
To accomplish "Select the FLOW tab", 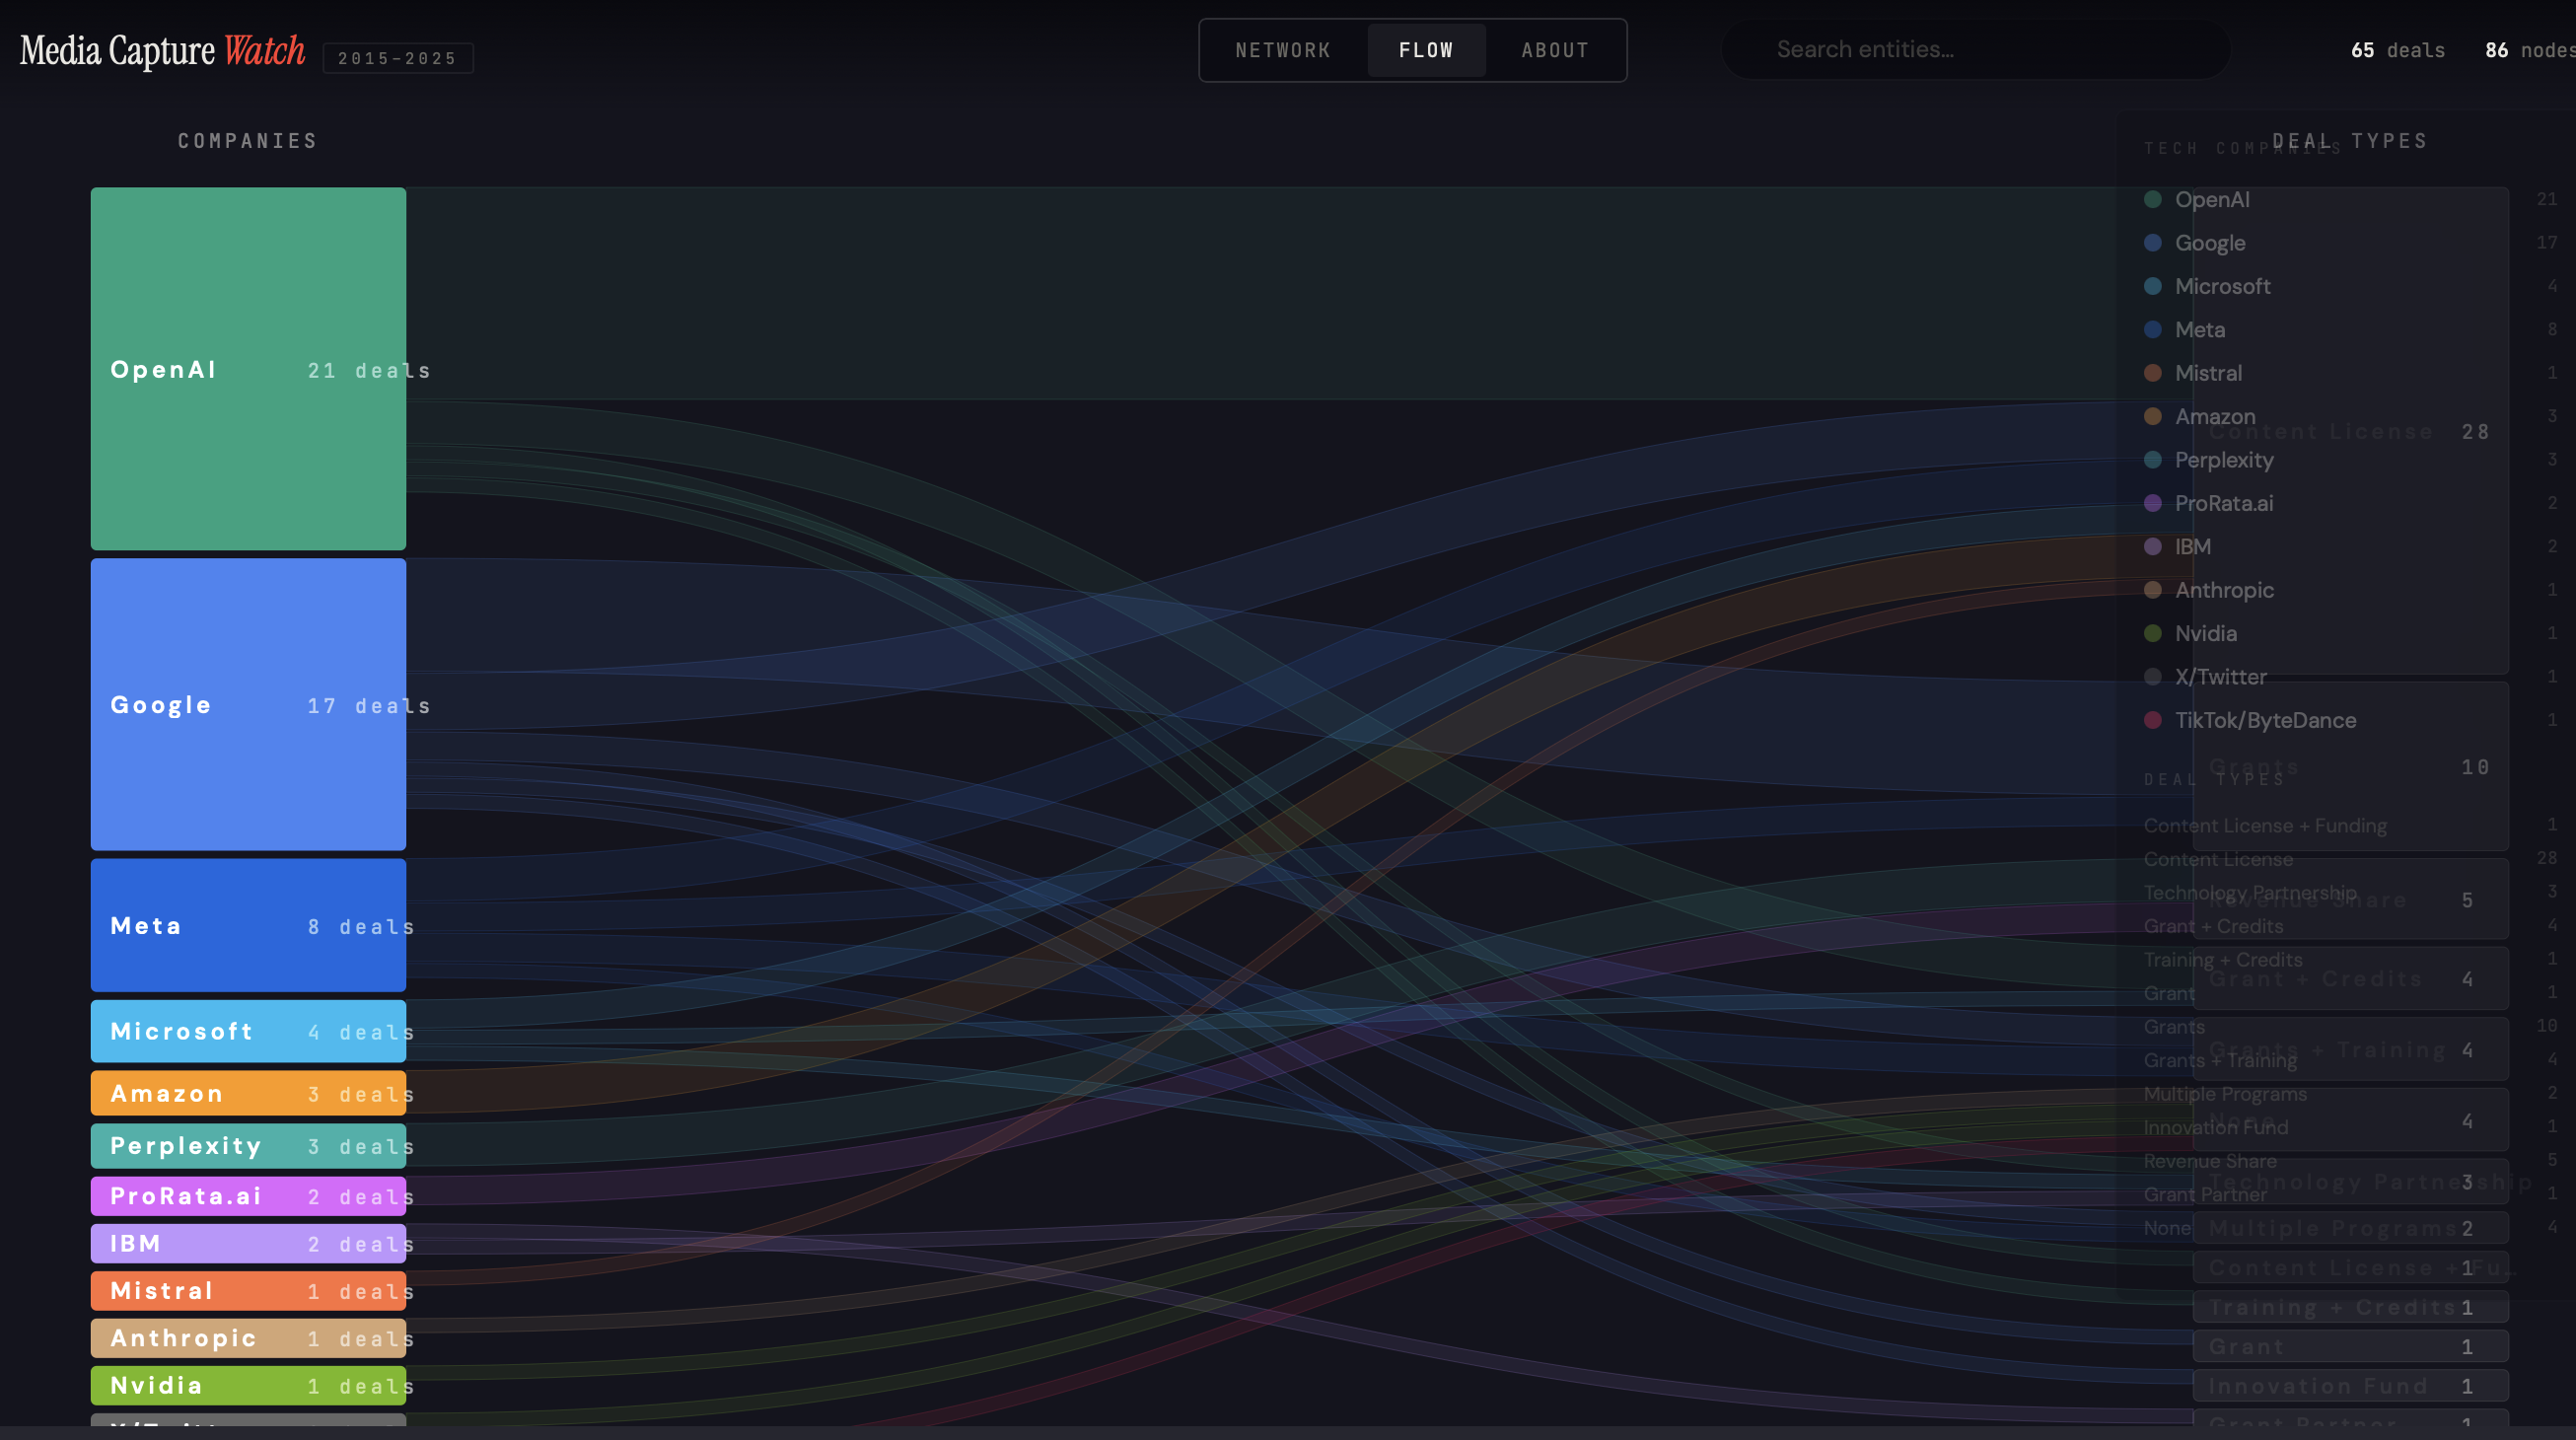I will click(1425, 50).
